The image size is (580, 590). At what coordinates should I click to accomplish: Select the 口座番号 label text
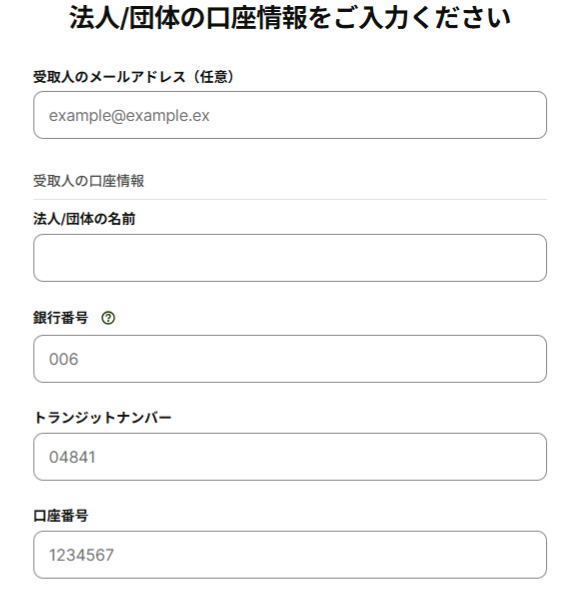point(61,515)
